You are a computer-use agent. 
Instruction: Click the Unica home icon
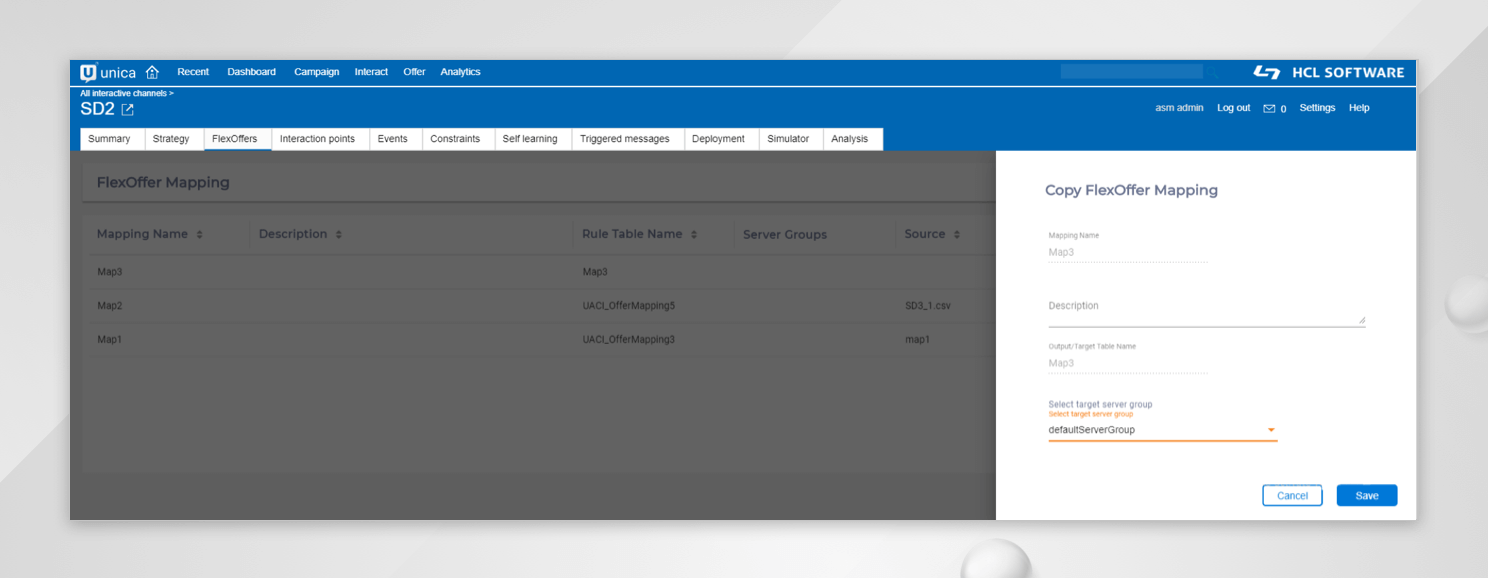point(152,72)
